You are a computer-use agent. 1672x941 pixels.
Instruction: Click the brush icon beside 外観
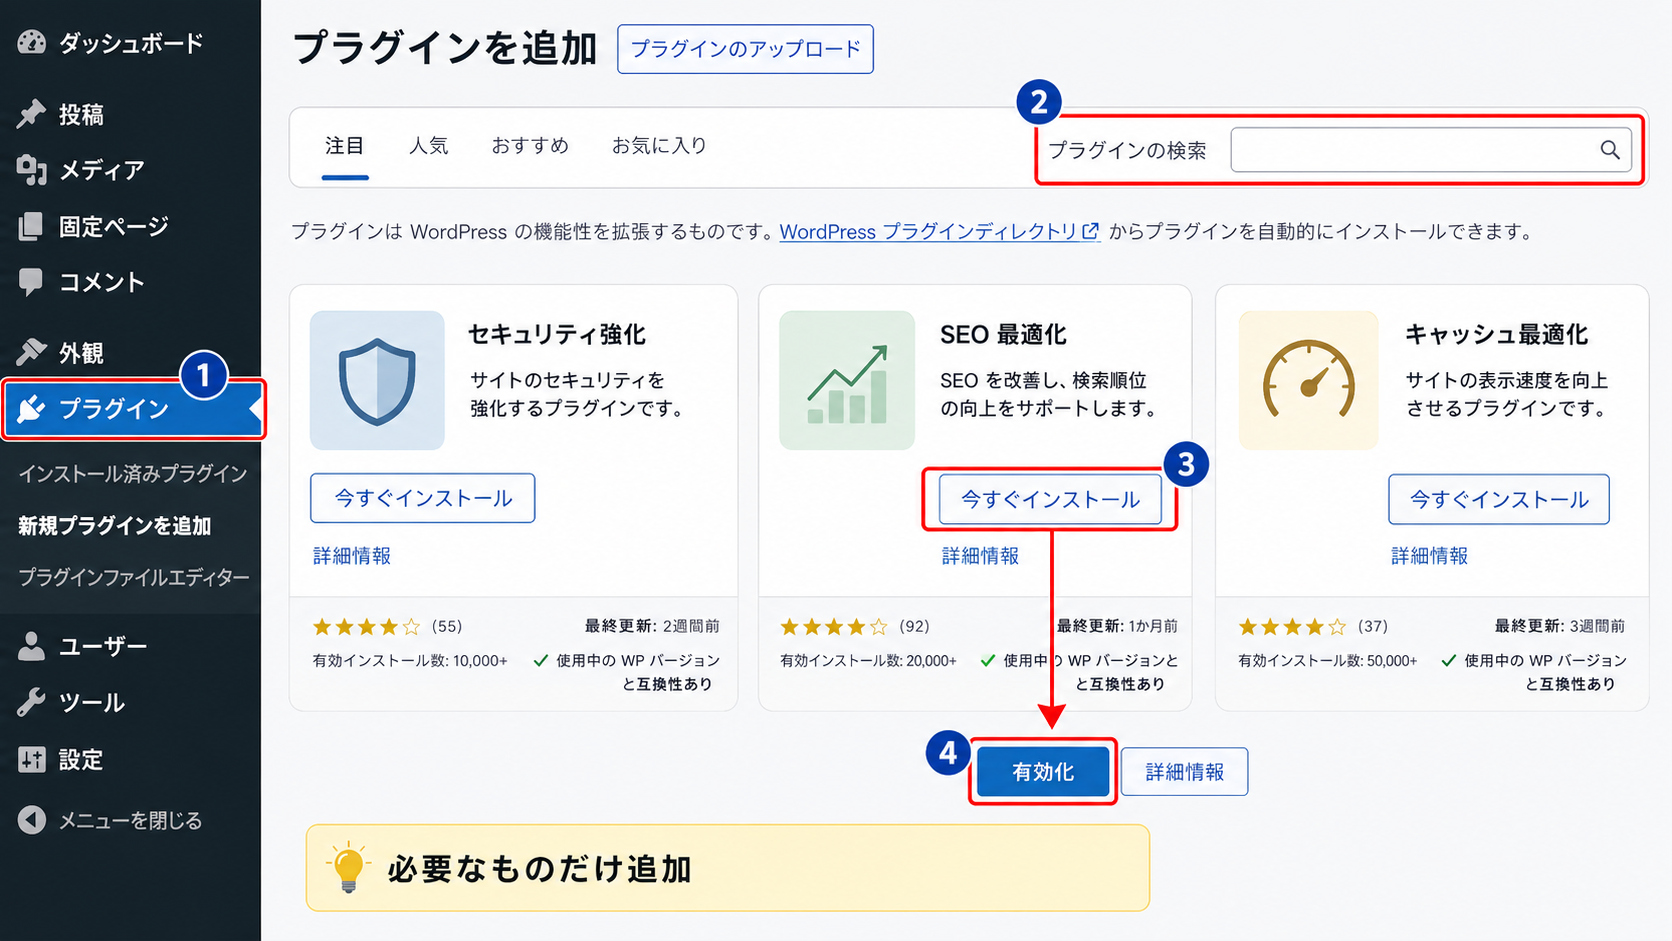click(31, 352)
